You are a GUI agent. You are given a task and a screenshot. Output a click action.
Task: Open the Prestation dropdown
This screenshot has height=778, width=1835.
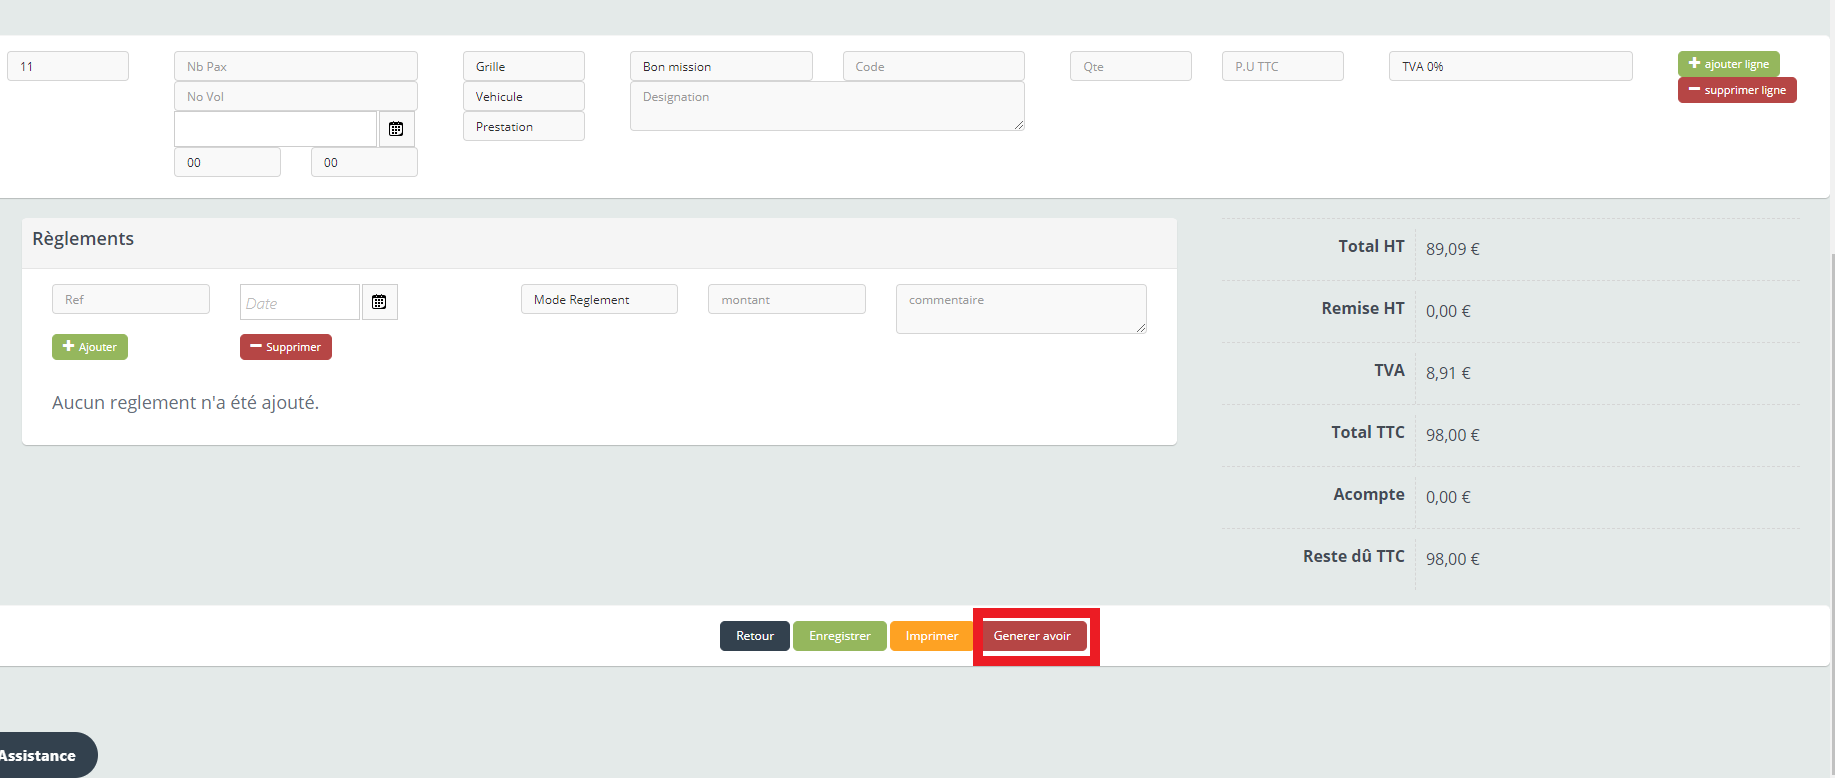(523, 127)
